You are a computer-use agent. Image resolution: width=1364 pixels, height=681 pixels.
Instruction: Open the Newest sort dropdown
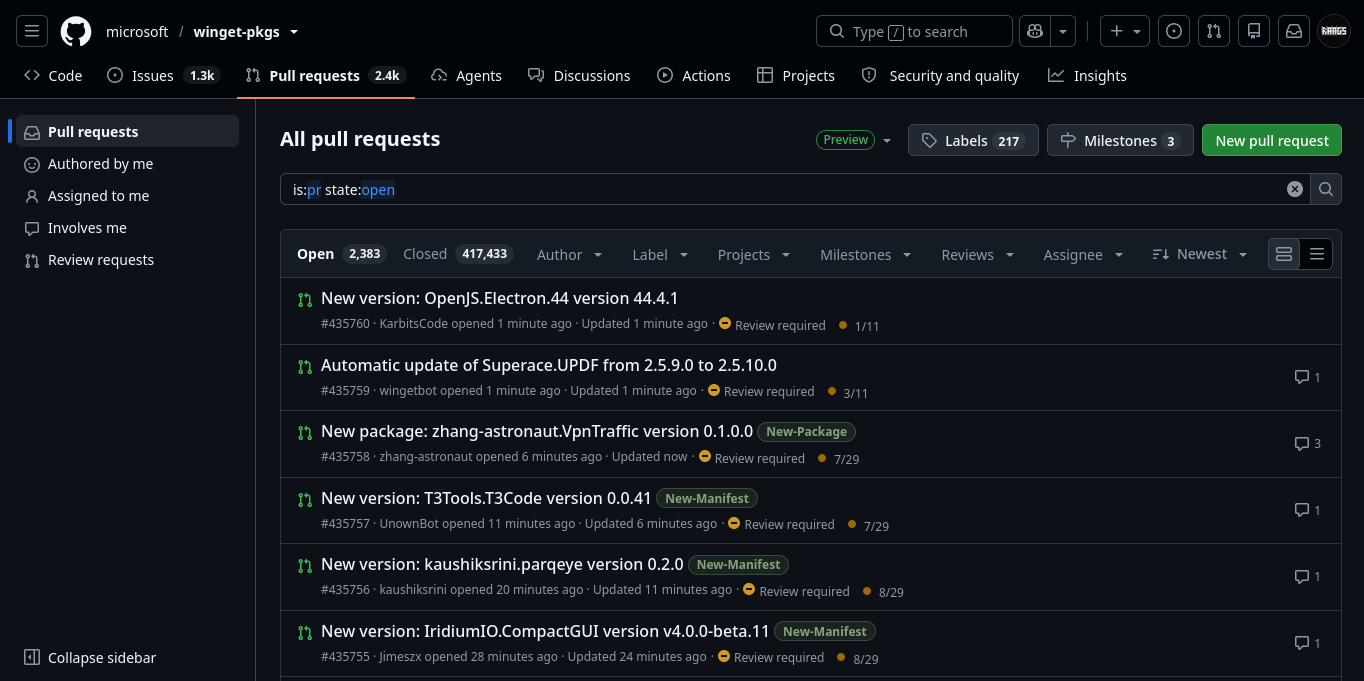(1200, 254)
